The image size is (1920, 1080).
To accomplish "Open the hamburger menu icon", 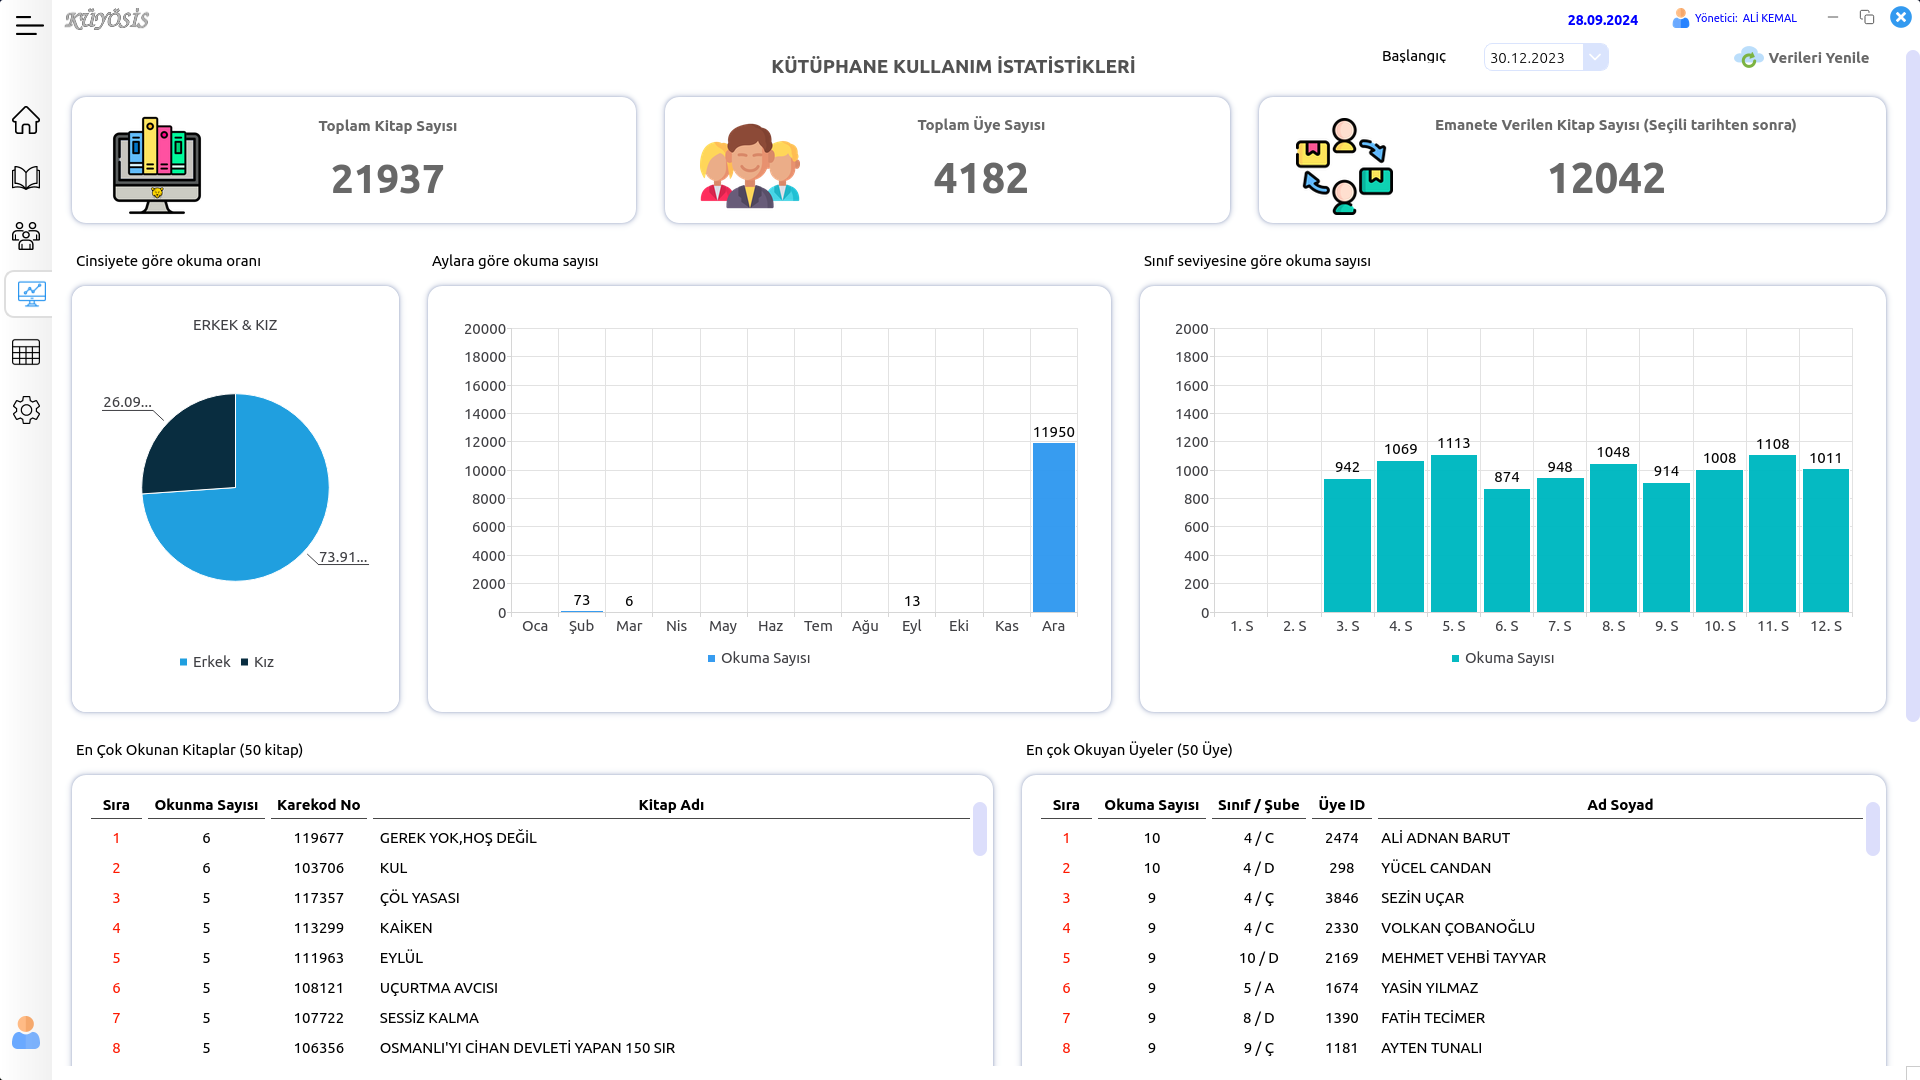I will pos(29,26).
